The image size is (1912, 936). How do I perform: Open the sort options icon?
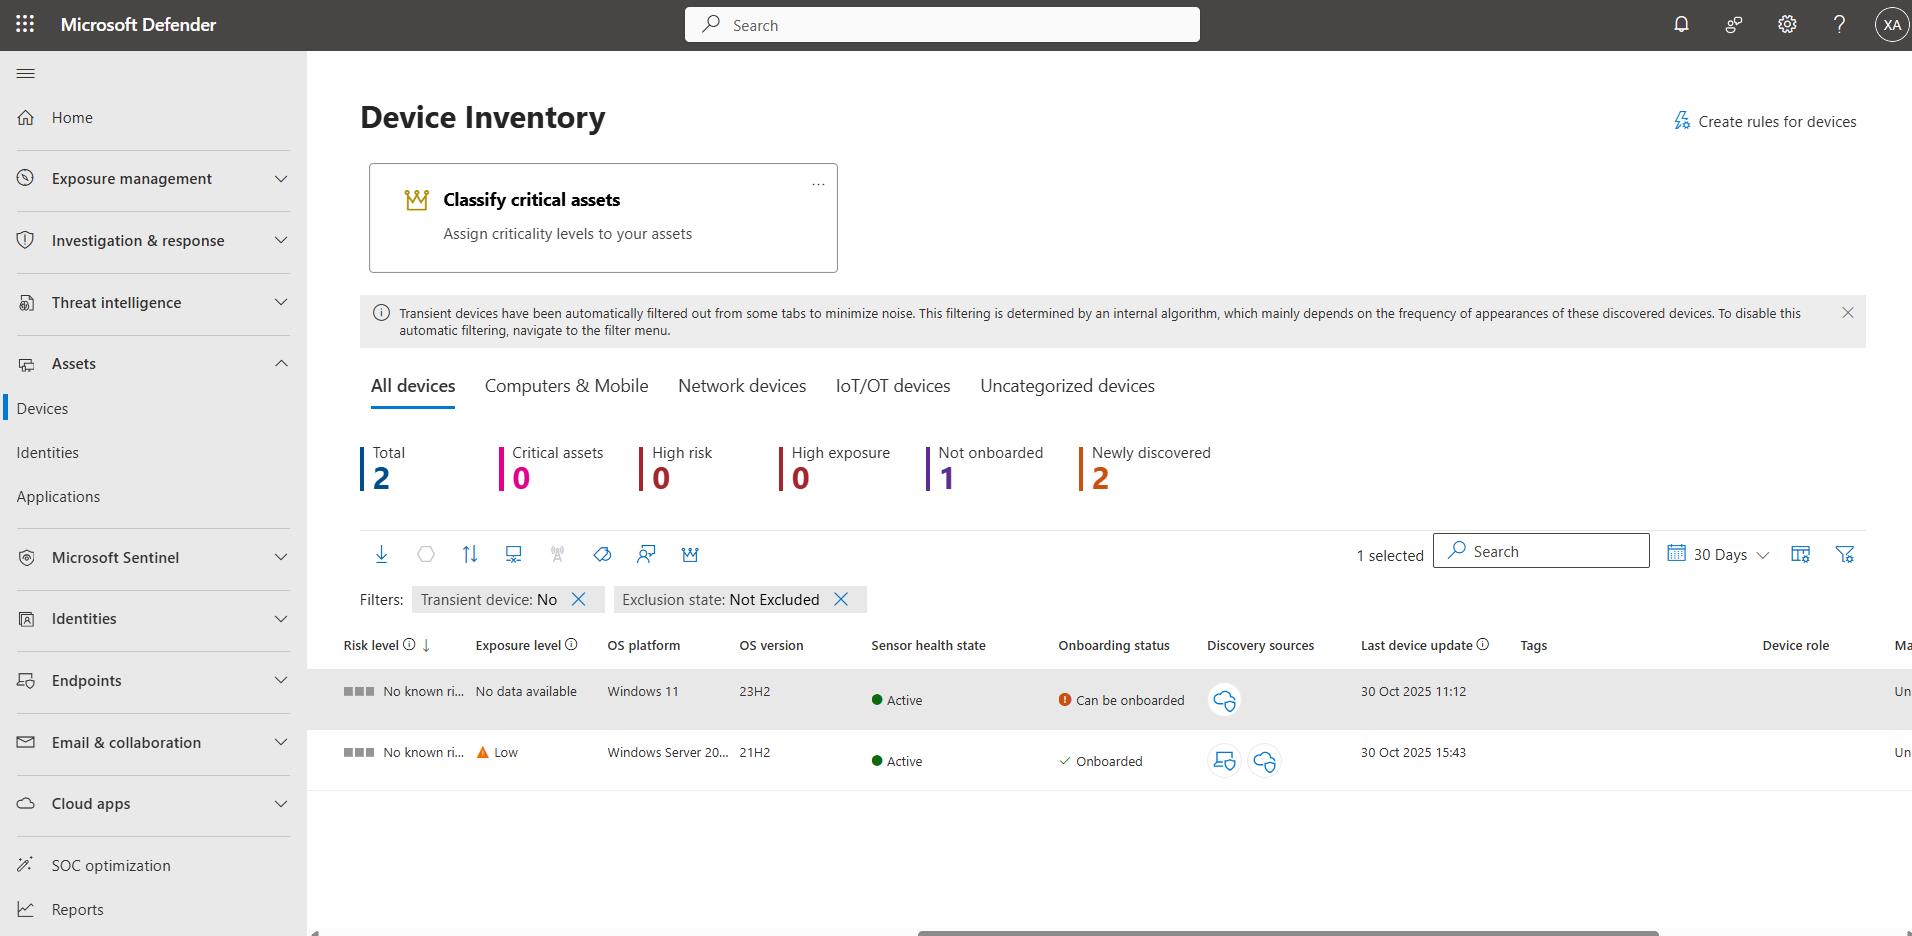coord(470,554)
